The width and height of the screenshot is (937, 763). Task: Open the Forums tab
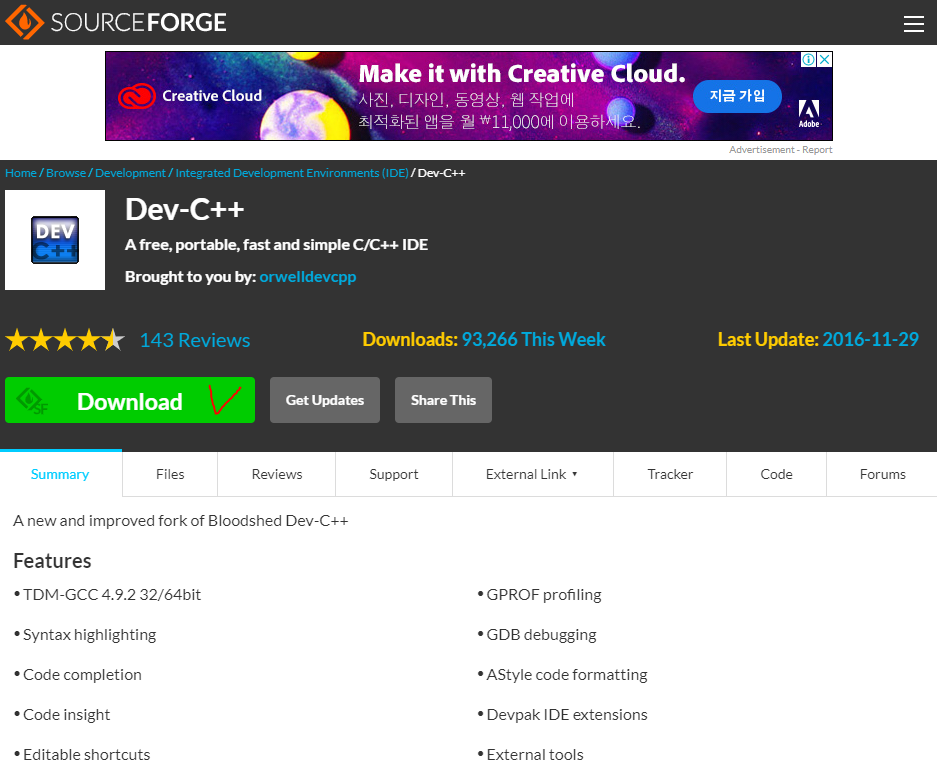point(882,474)
